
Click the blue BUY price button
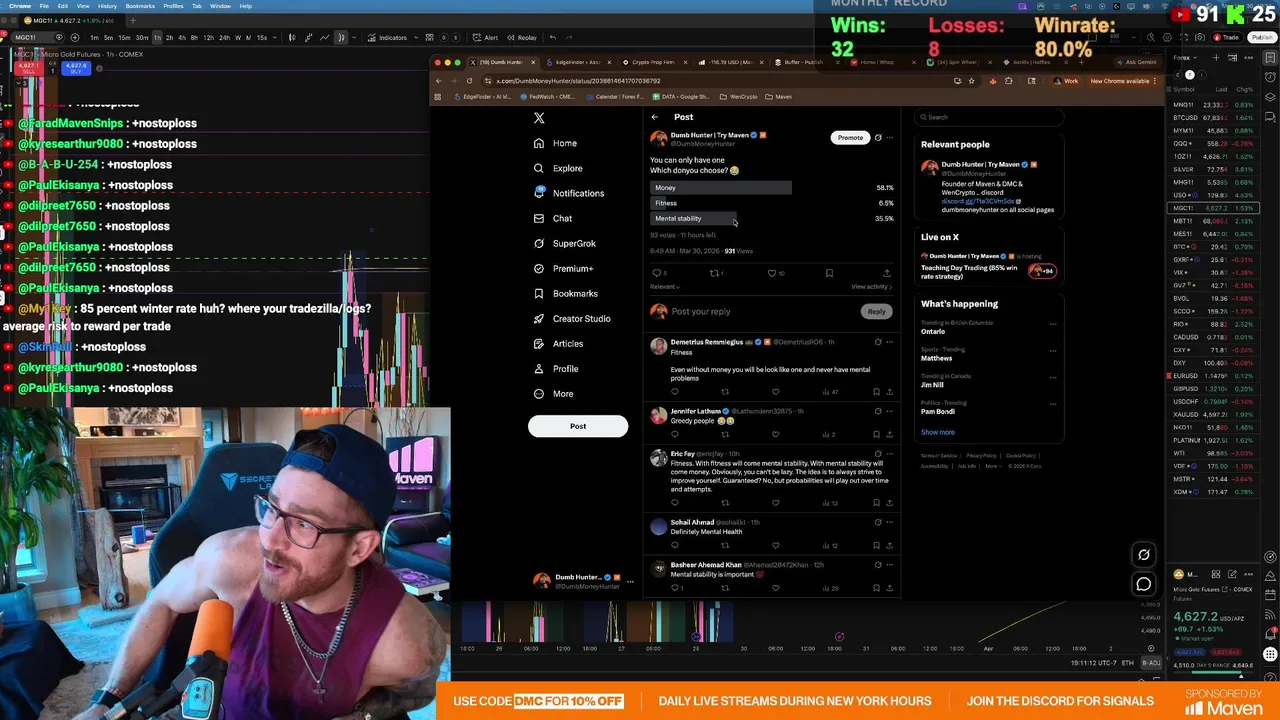coord(76,68)
